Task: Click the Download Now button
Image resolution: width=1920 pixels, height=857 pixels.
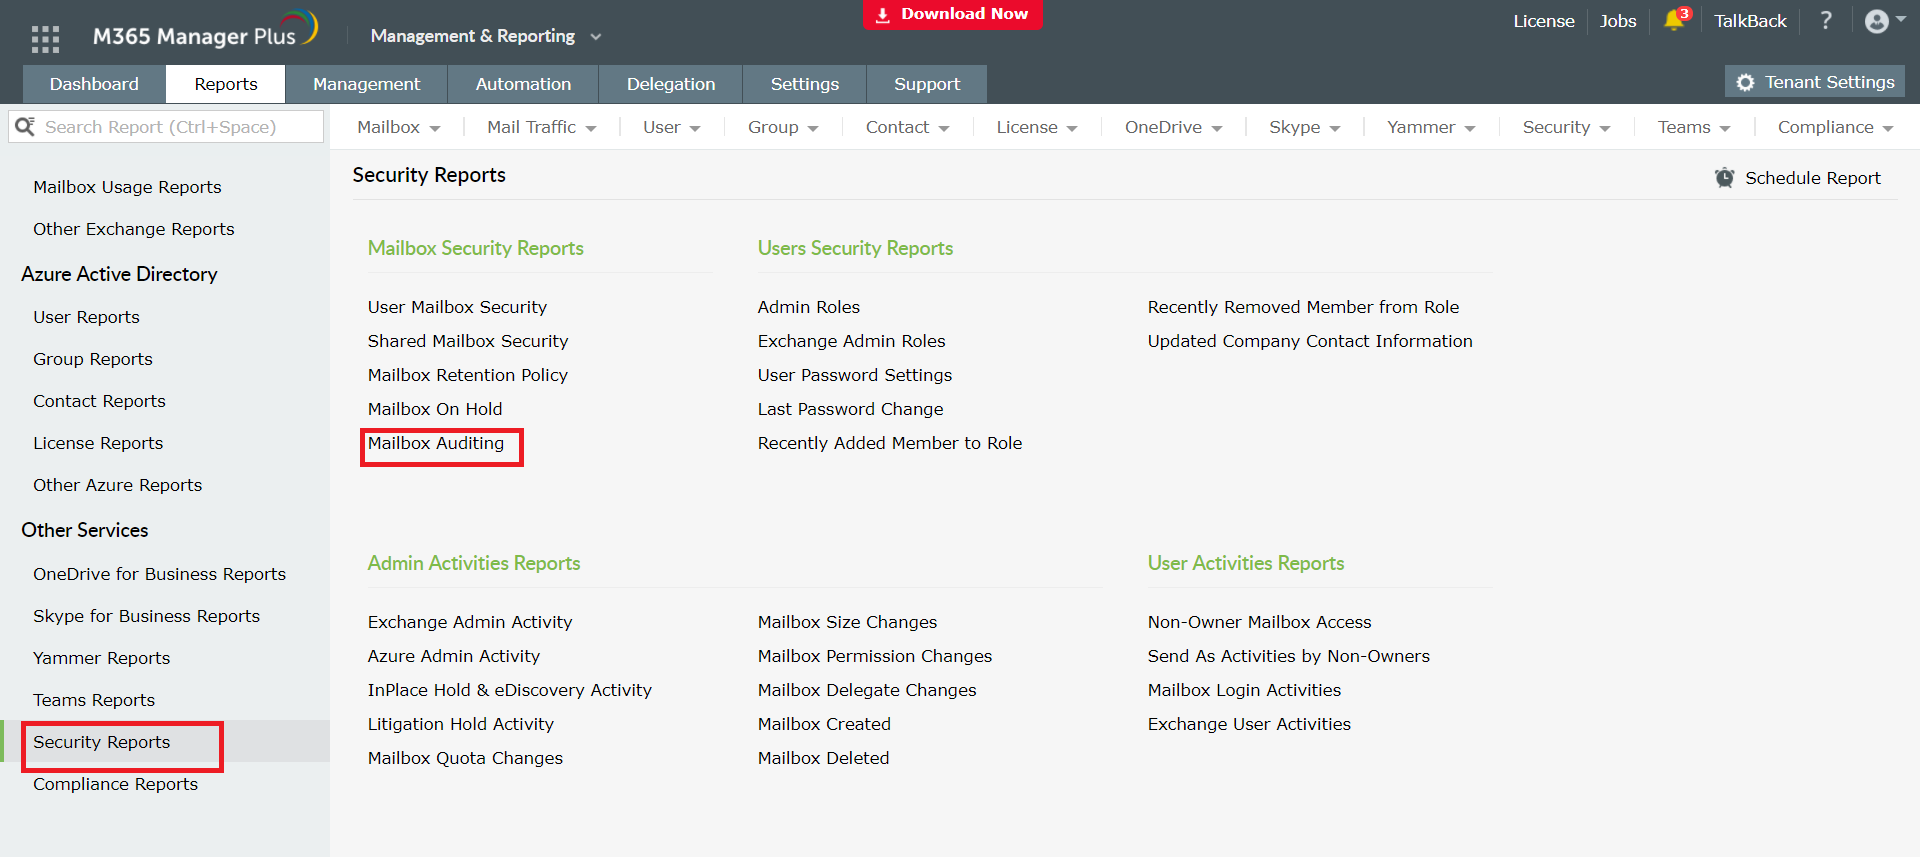Action: coord(953,14)
